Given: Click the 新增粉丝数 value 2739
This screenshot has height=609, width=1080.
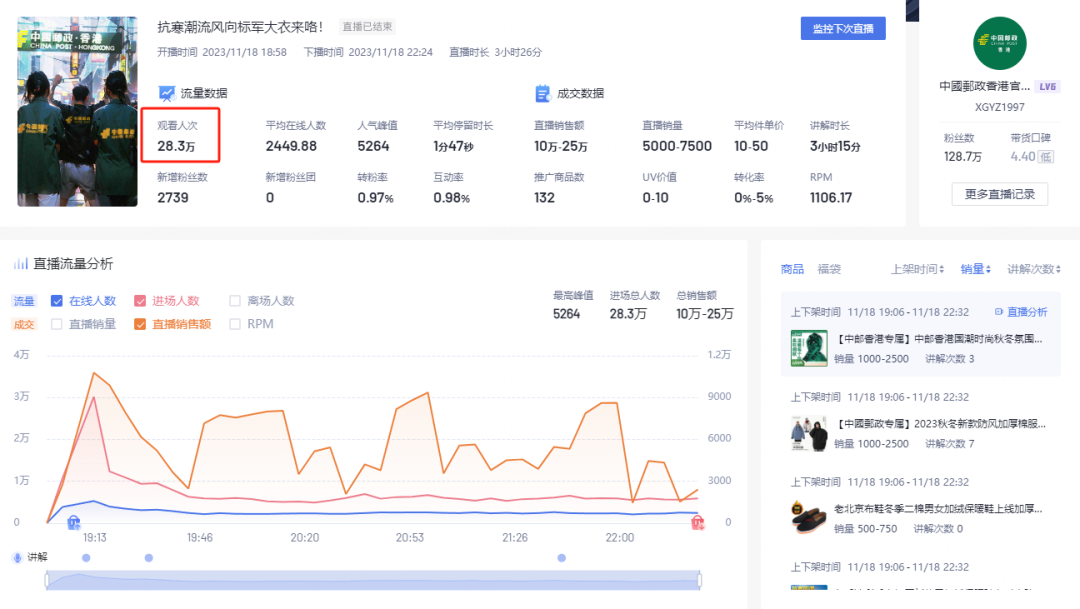Looking at the screenshot, I should 173,198.
